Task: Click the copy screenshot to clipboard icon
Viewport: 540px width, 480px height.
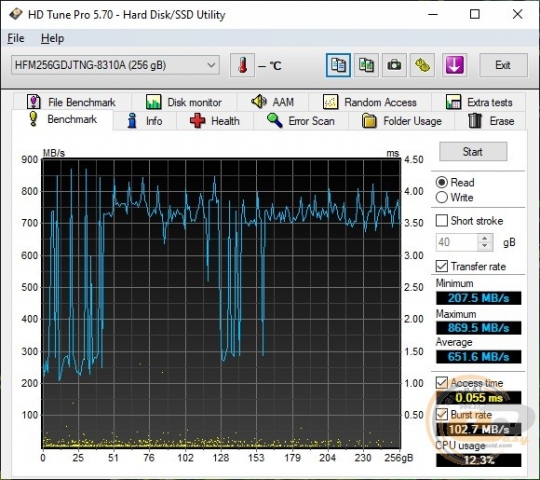Action: [366, 65]
